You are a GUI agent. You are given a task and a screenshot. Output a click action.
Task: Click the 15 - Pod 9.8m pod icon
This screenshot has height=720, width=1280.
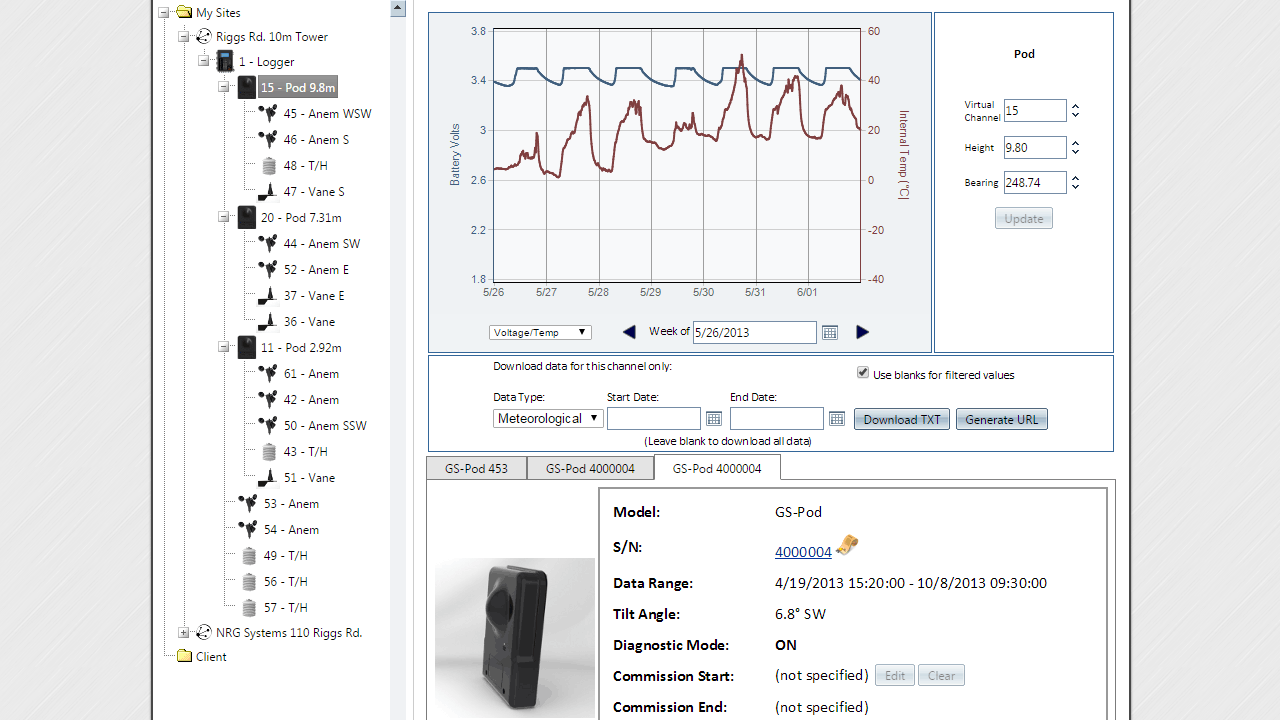click(x=247, y=88)
